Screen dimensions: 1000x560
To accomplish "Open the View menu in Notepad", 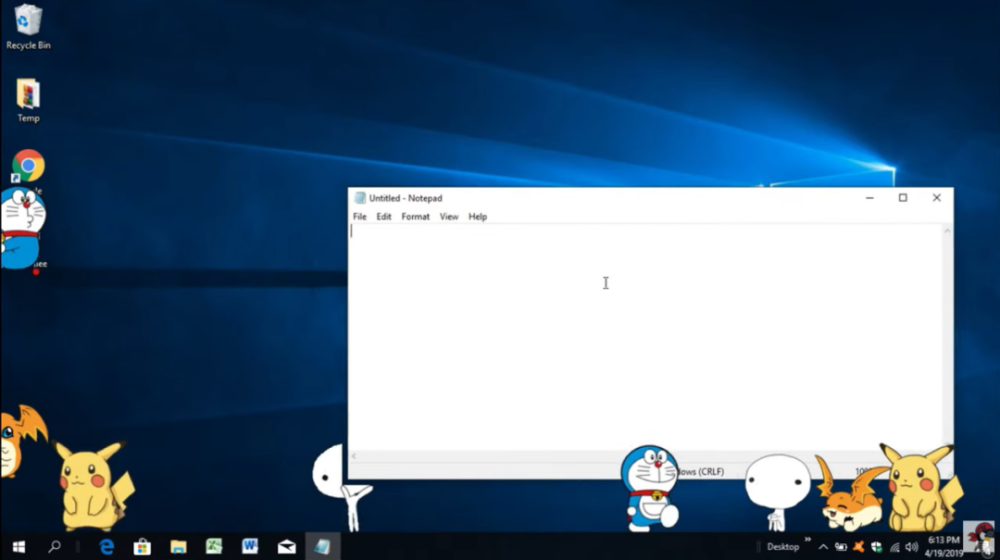I will click(449, 217).
